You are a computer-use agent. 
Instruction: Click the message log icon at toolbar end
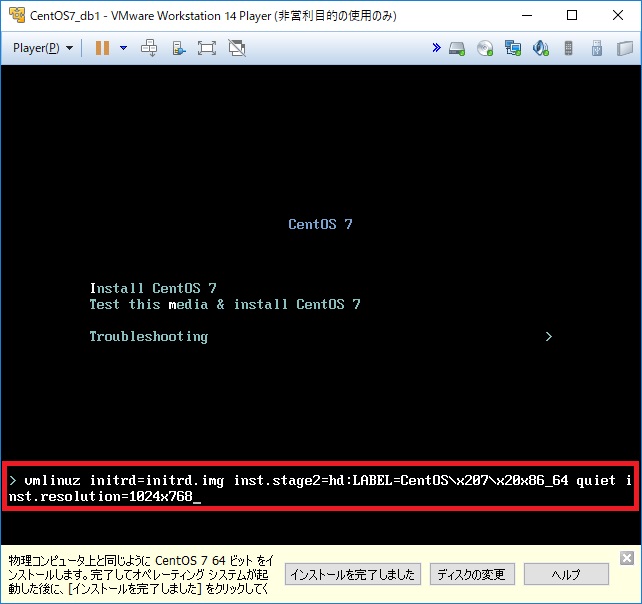tap(625, 48)
